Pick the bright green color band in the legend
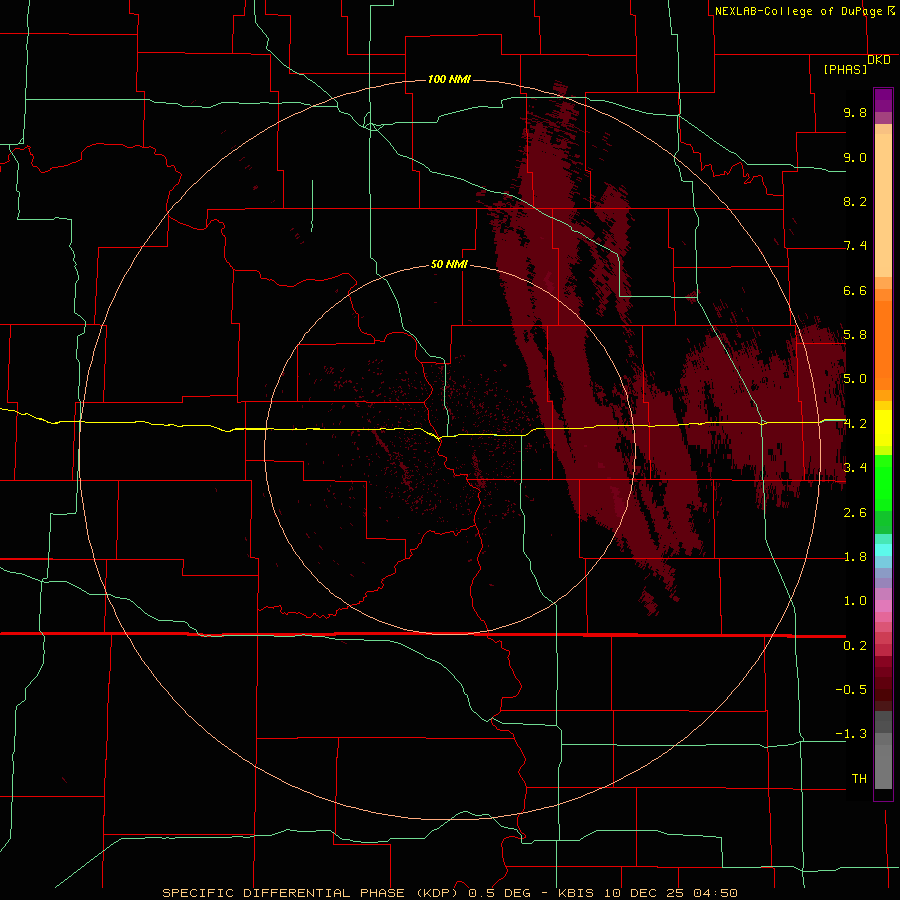 coord(883,482)
